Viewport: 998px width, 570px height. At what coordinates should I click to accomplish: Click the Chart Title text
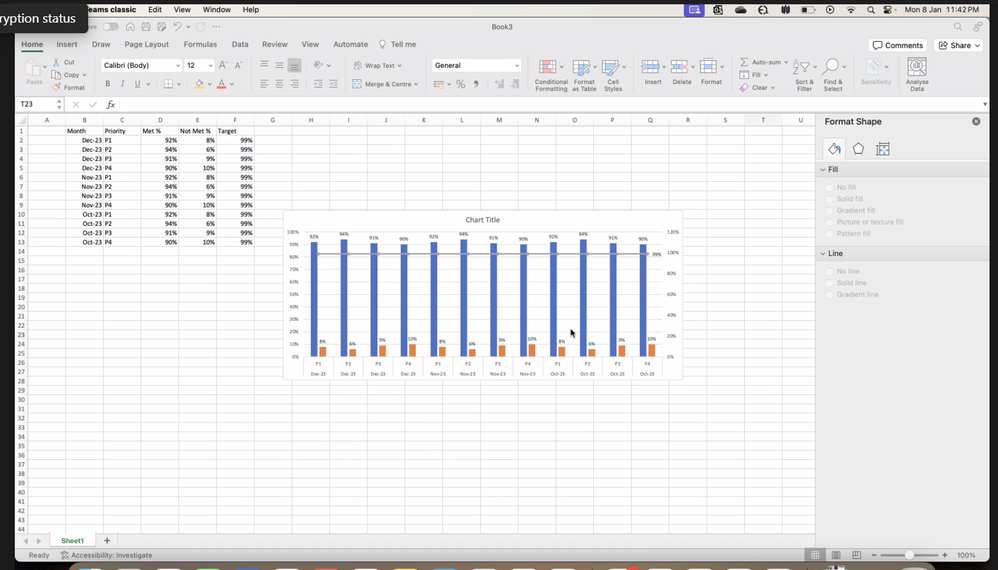482,220
